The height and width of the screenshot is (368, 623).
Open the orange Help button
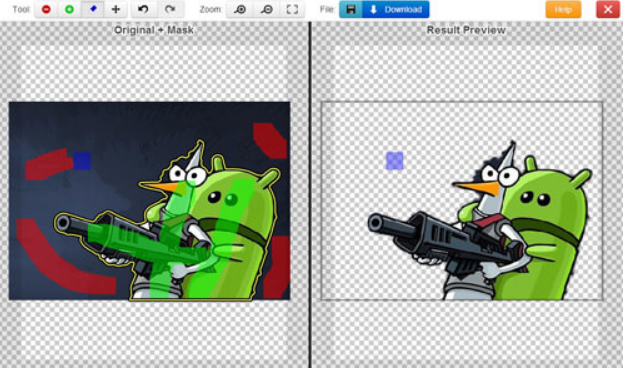pos(563,9)
